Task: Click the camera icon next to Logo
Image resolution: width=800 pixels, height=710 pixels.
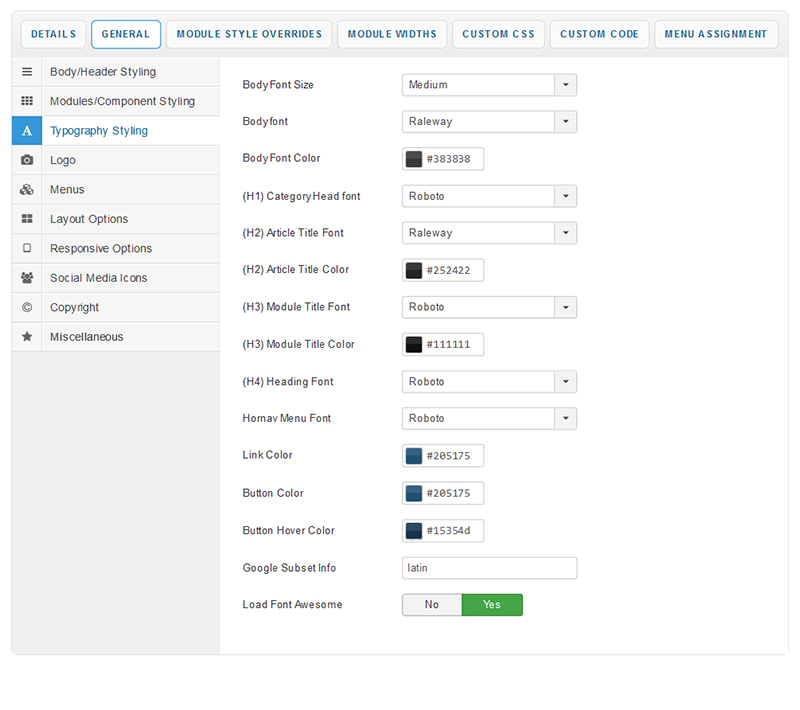Action: click(x=27, y=160)
